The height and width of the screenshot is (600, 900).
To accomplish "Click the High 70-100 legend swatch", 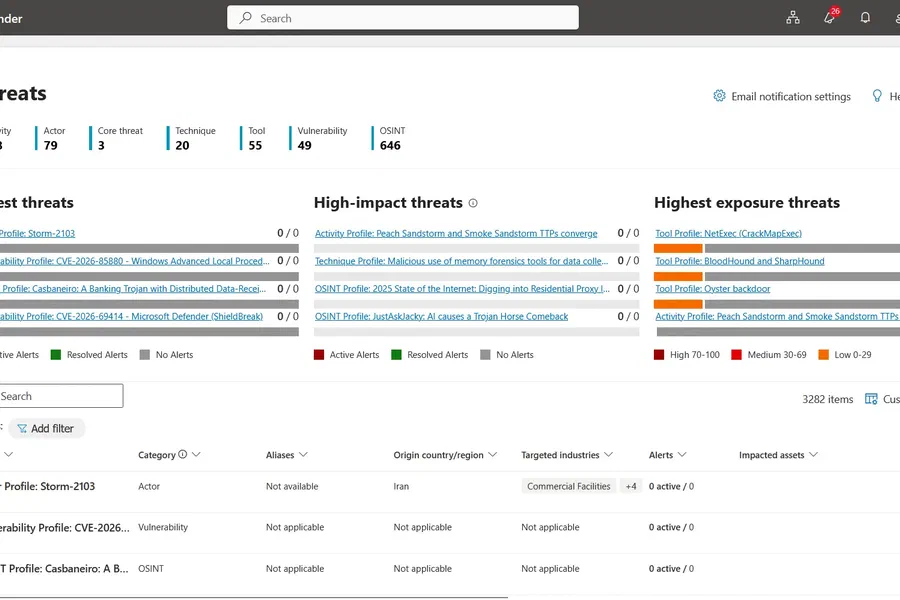I will (x=659, y=355).
